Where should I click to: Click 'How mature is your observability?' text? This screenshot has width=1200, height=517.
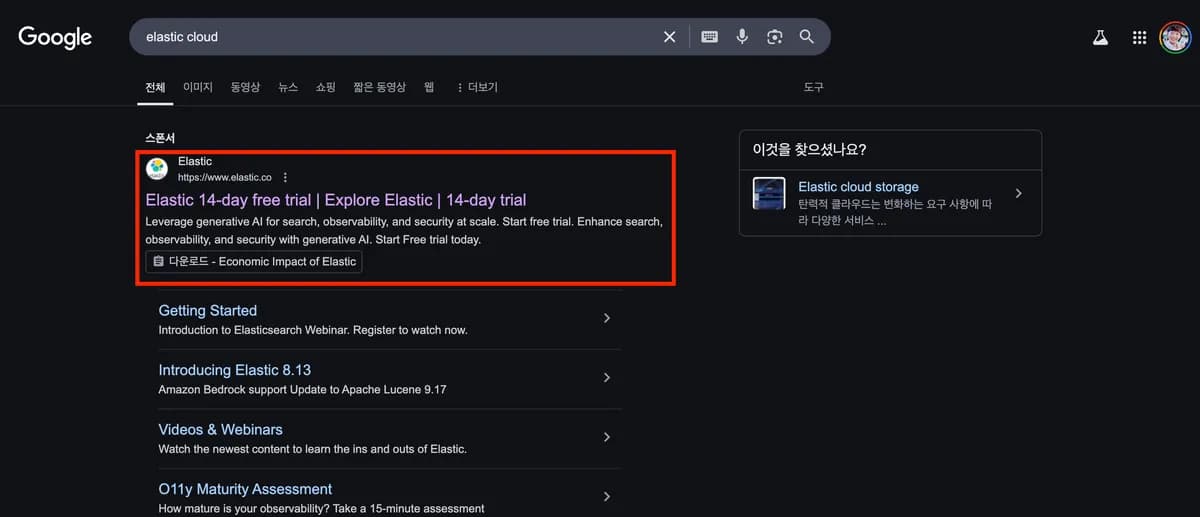click(x=321, y=508)
